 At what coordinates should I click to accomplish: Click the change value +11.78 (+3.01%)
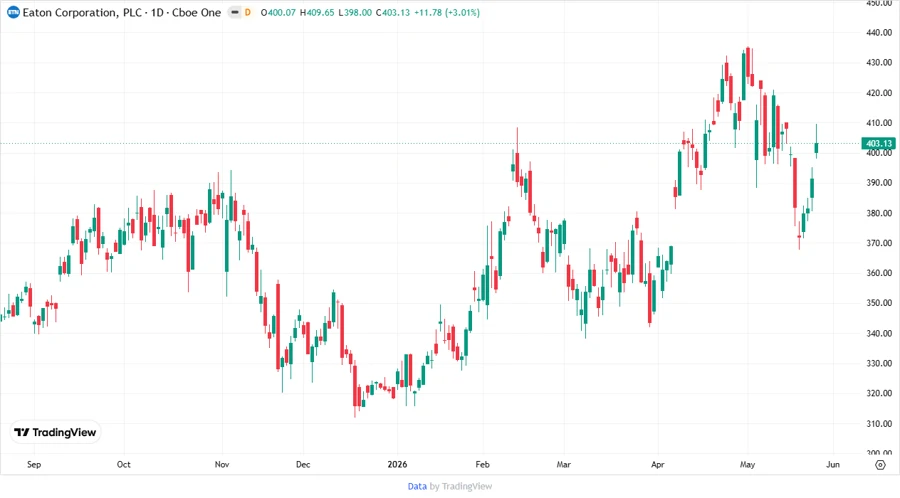click(447, 12)
